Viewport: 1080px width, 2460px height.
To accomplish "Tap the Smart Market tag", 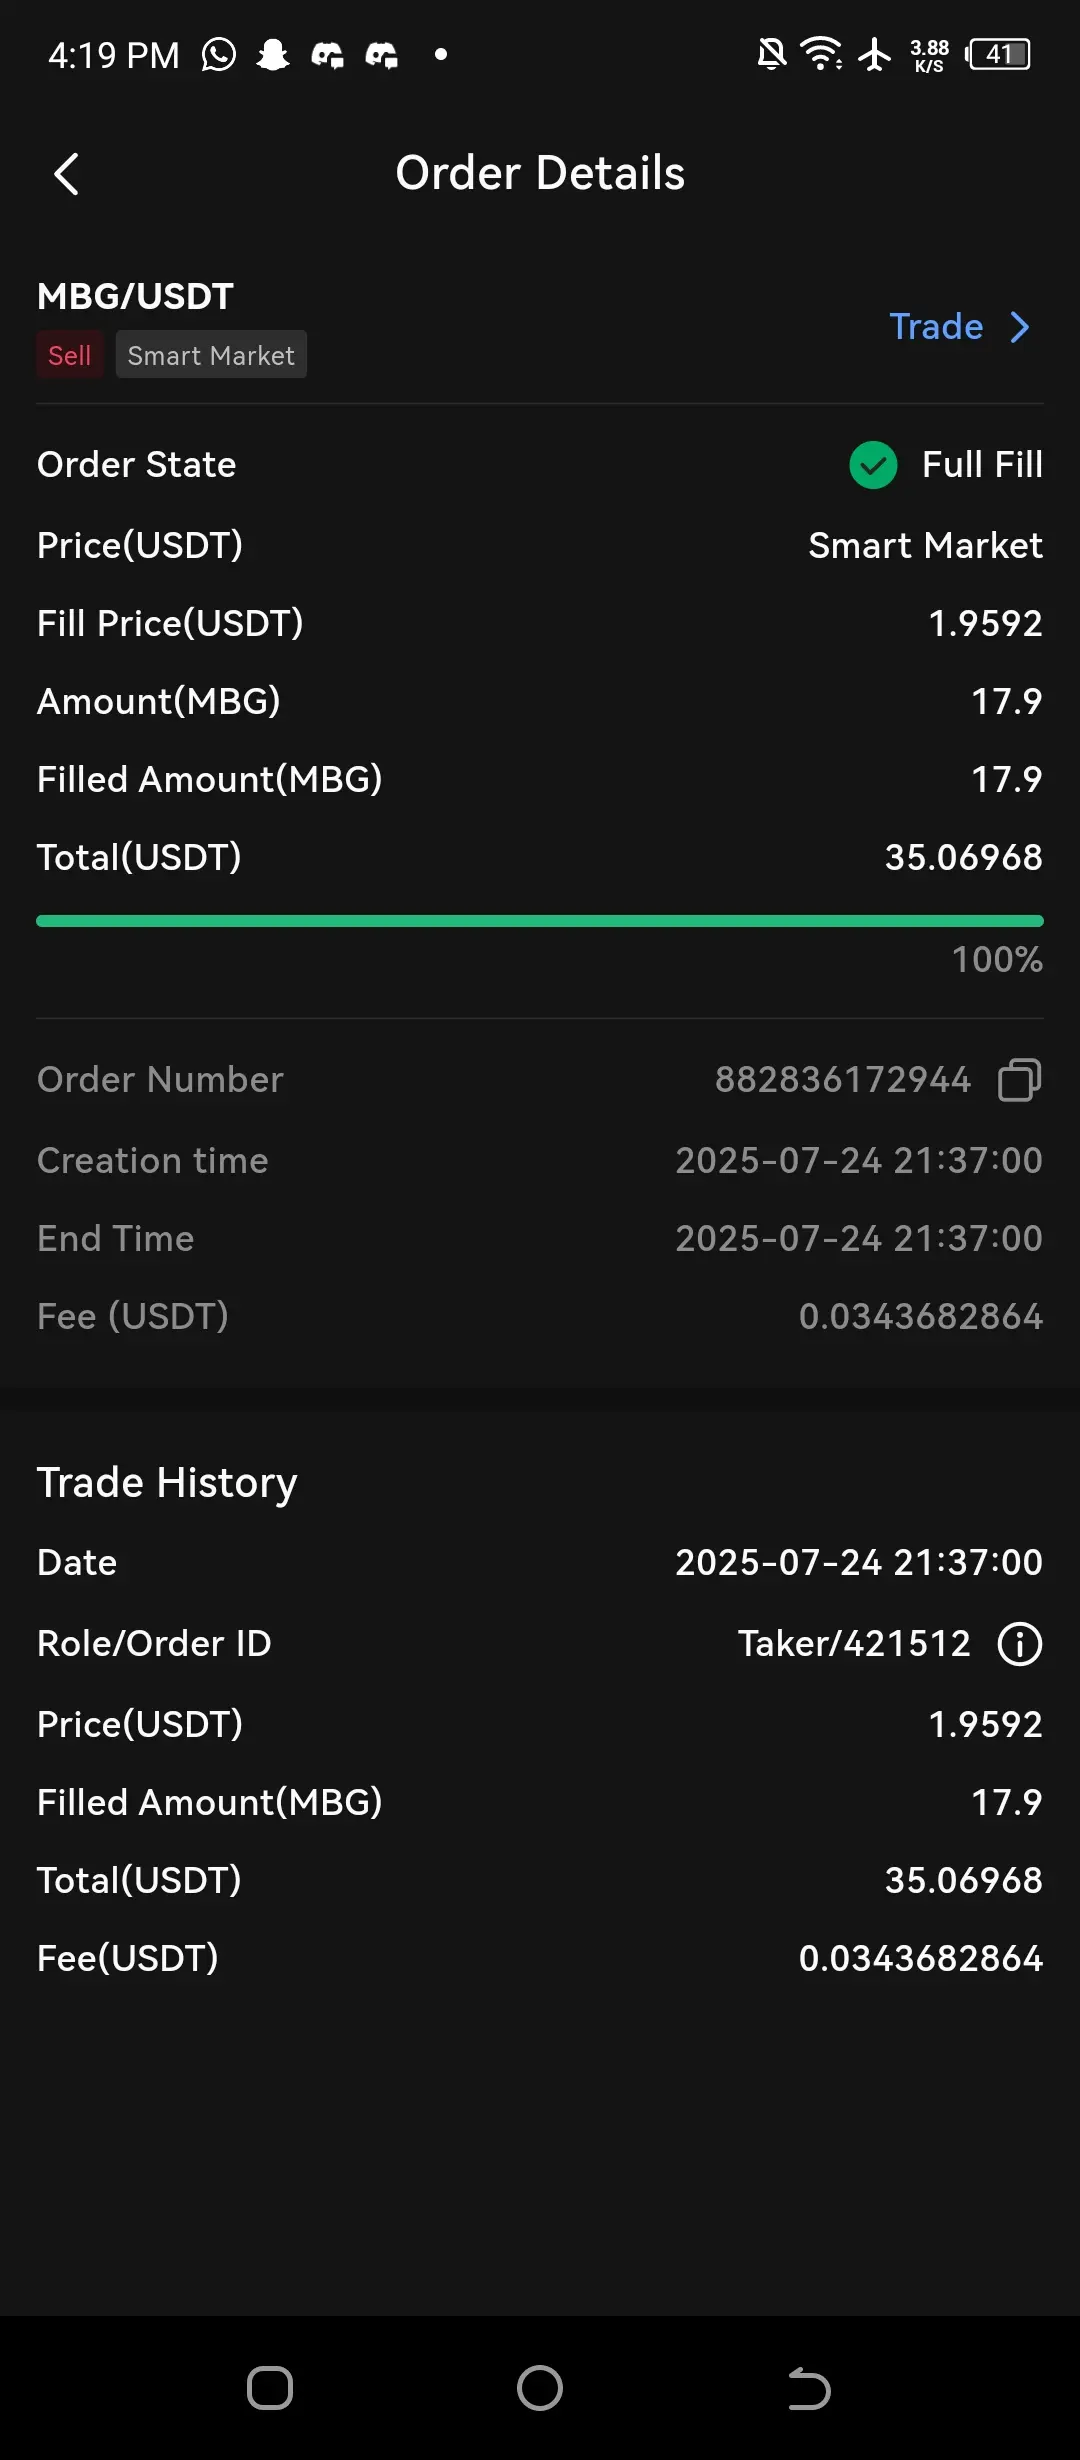I will coord(211,355).
